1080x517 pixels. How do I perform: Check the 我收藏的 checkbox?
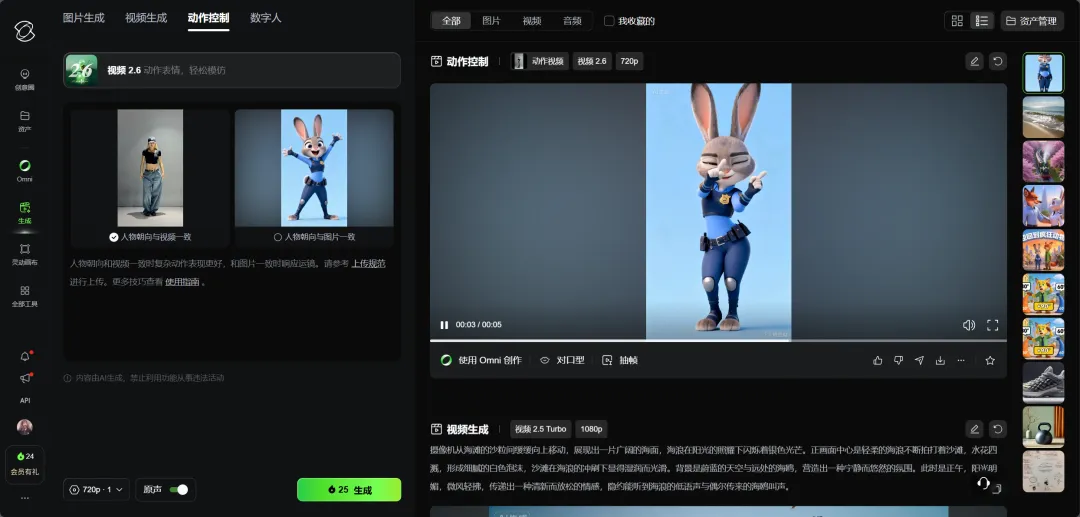tap(609, 21)
